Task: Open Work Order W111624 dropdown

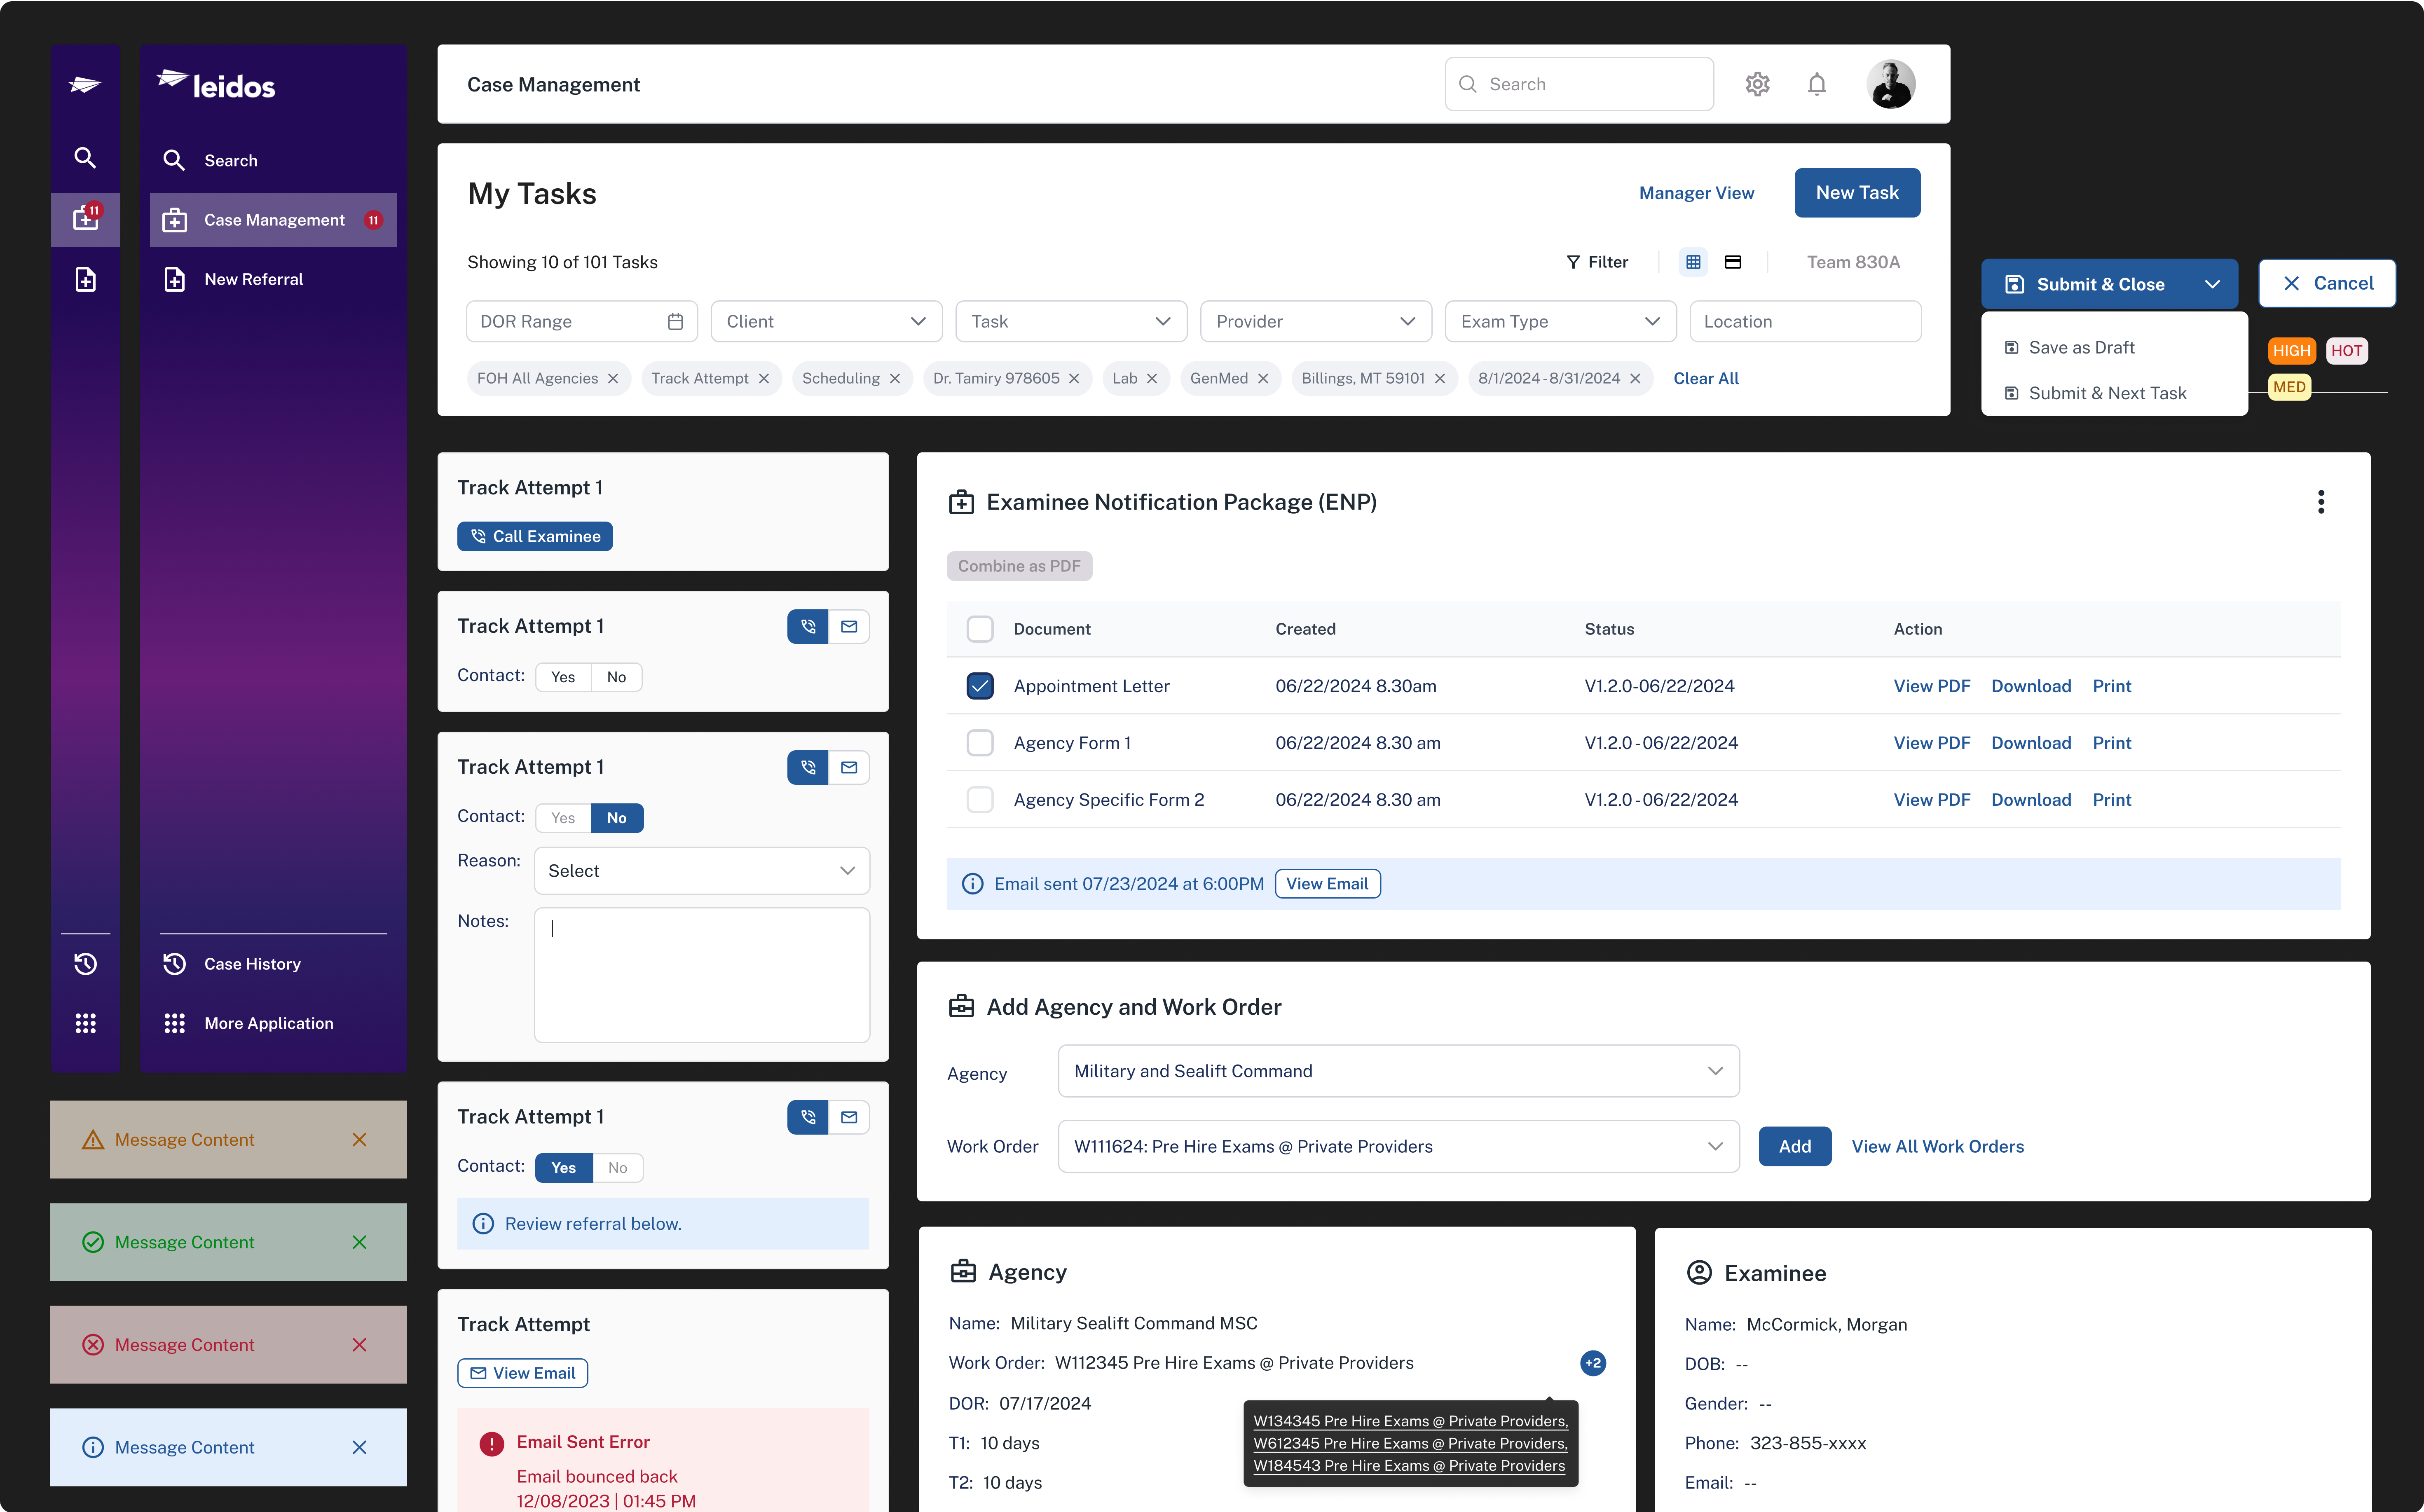Action: (1398, 1147)
